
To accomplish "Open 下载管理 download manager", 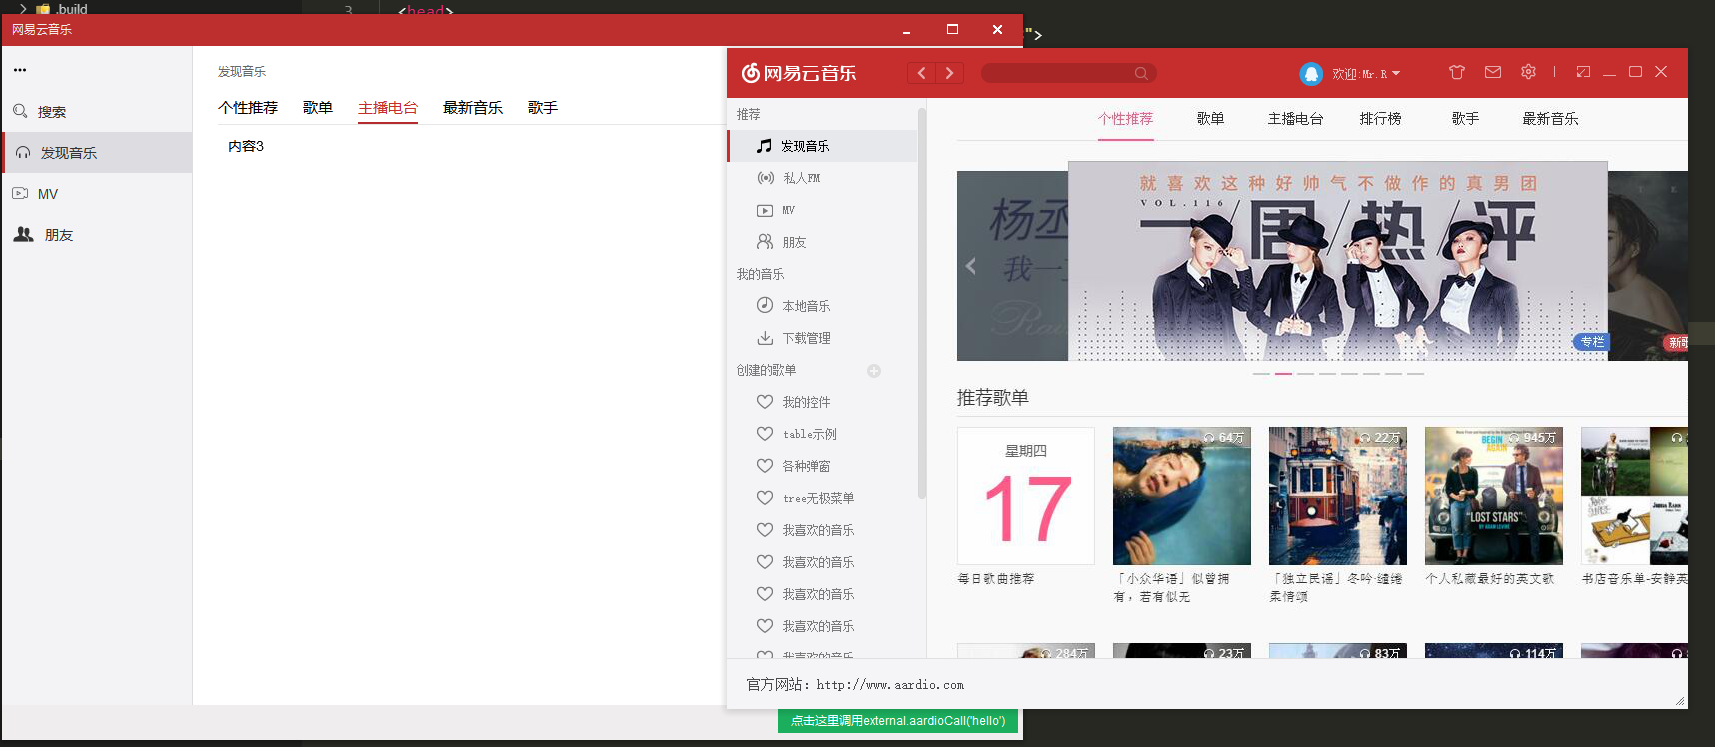I will click(x=806, y=338).
